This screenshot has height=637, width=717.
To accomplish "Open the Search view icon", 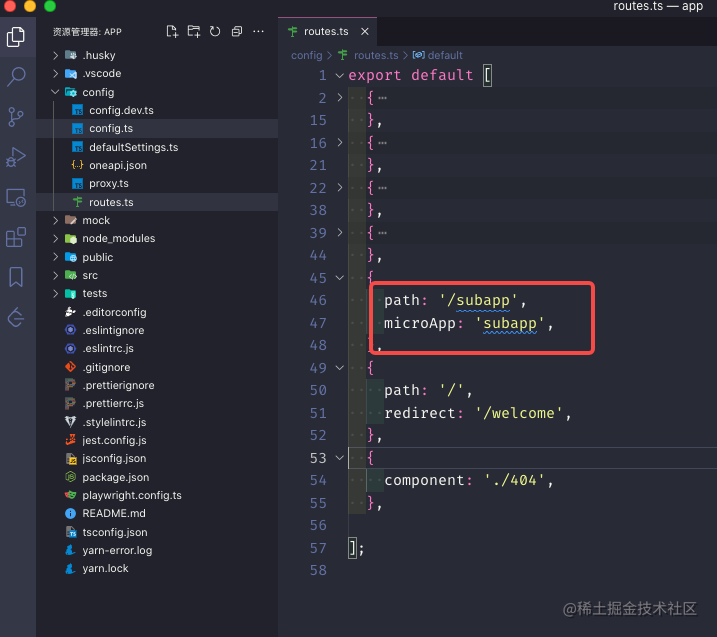I will coord(16,76).
